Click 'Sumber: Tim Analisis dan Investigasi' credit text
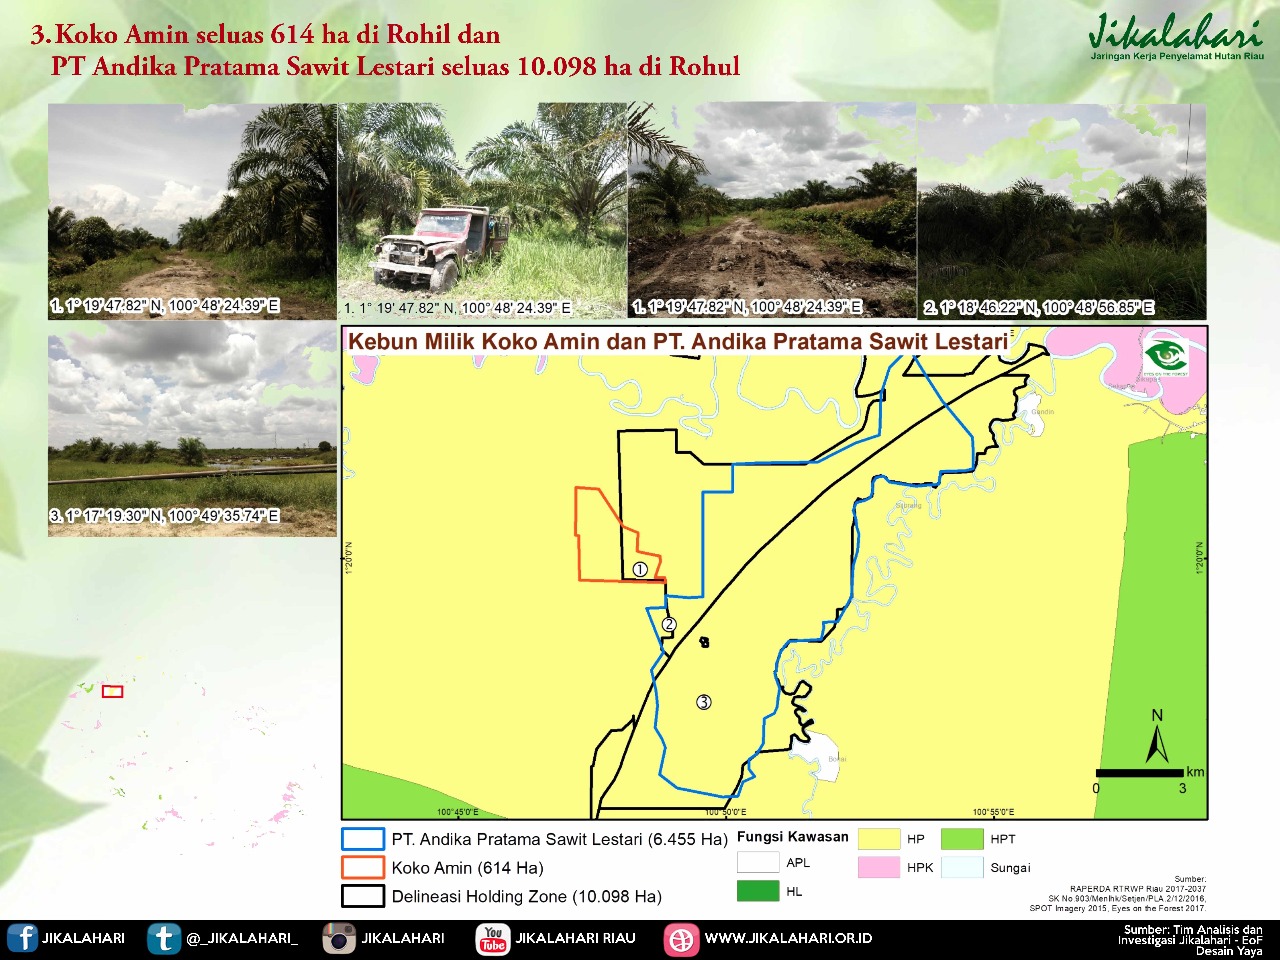Image resolution: width=1280 pixels, height=960 pixels. pos(1192,934)
